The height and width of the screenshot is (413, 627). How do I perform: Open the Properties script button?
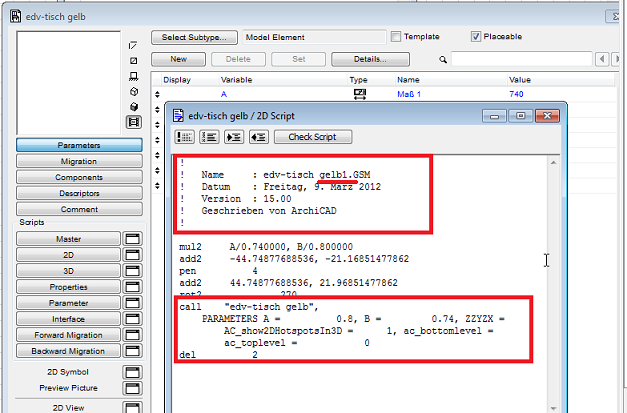tap(68, 287)
